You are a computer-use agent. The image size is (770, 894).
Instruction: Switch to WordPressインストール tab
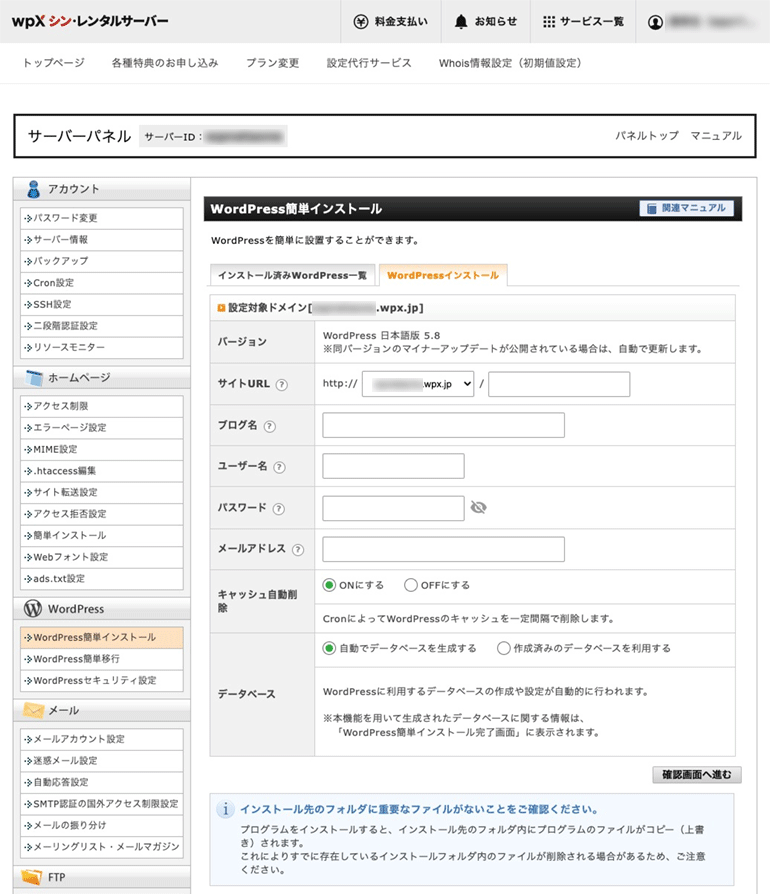coord(443,275)
